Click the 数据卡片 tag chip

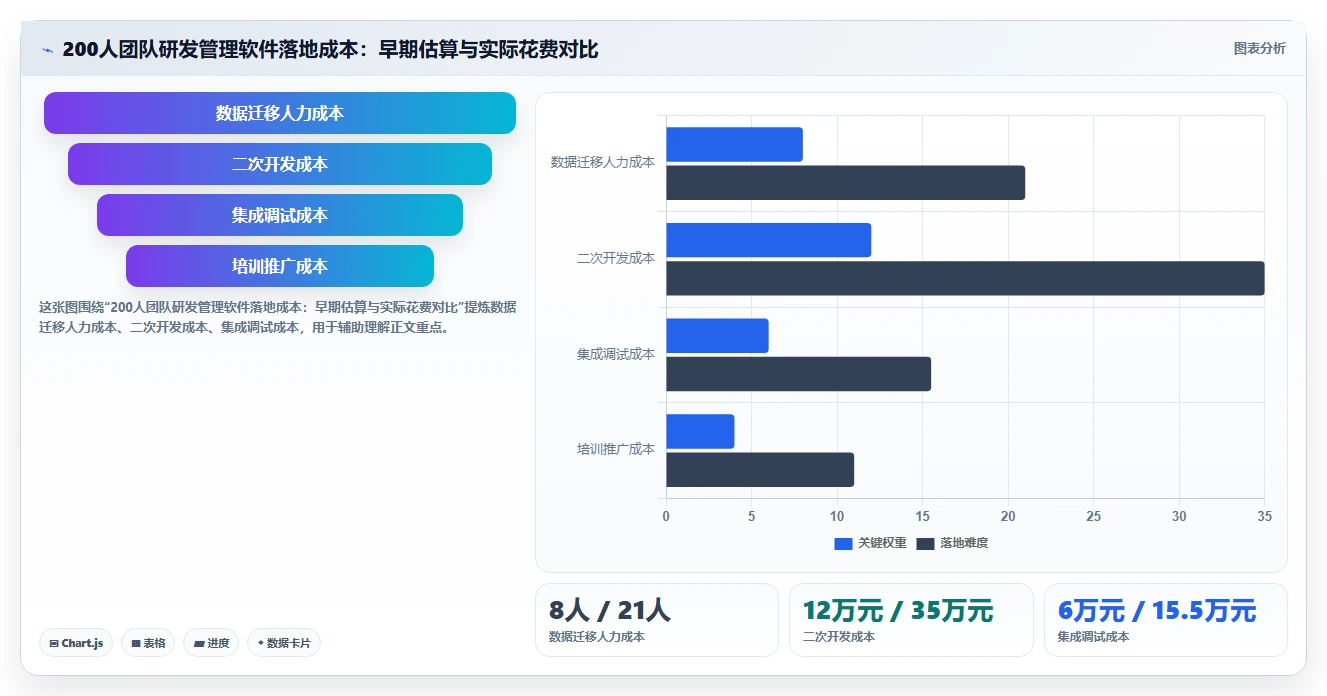point(284,643)
